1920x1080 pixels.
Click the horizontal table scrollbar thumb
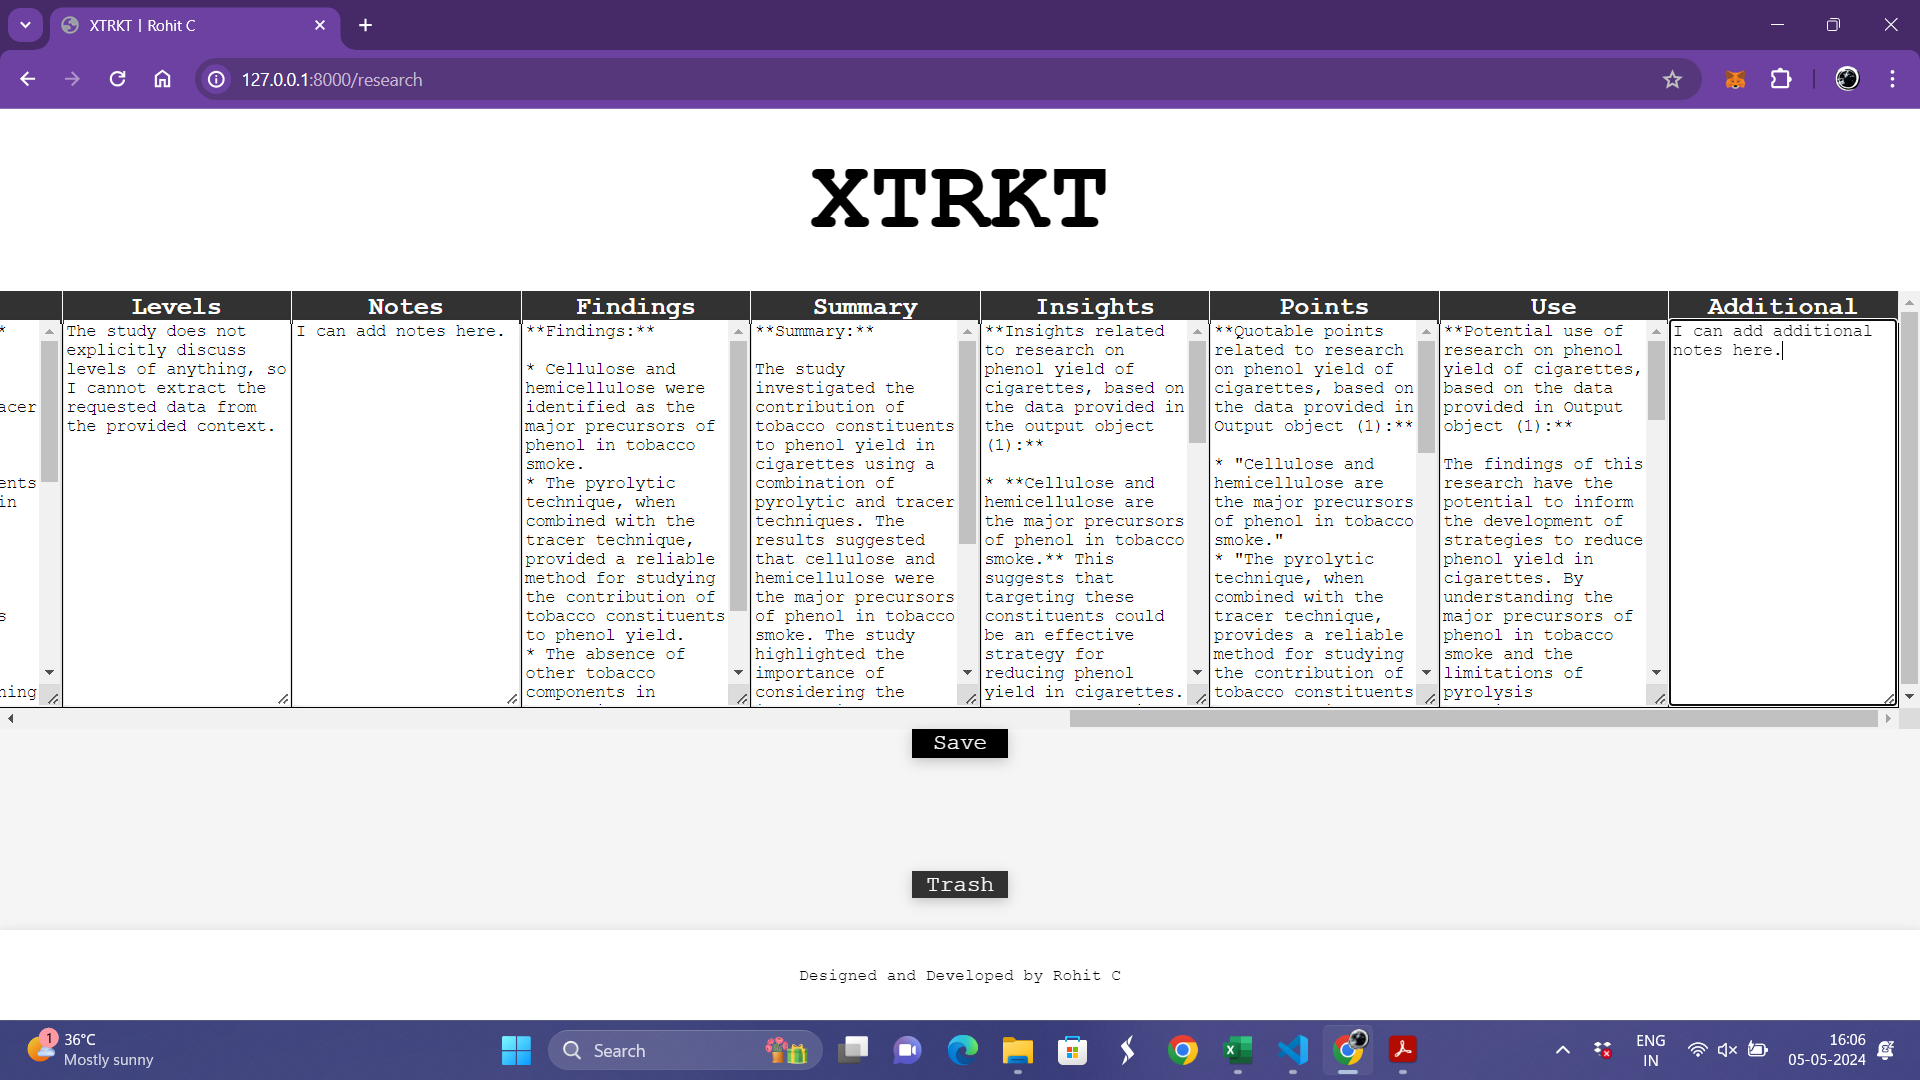tap(1472, 718)
